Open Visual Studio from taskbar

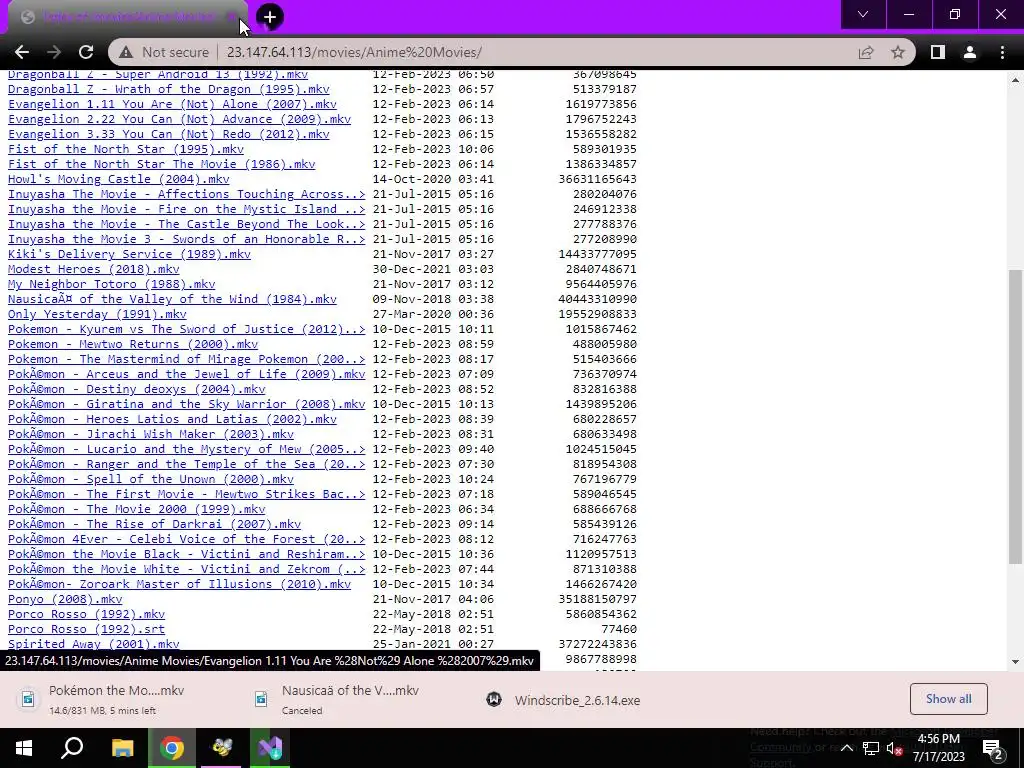click(270, 748)
